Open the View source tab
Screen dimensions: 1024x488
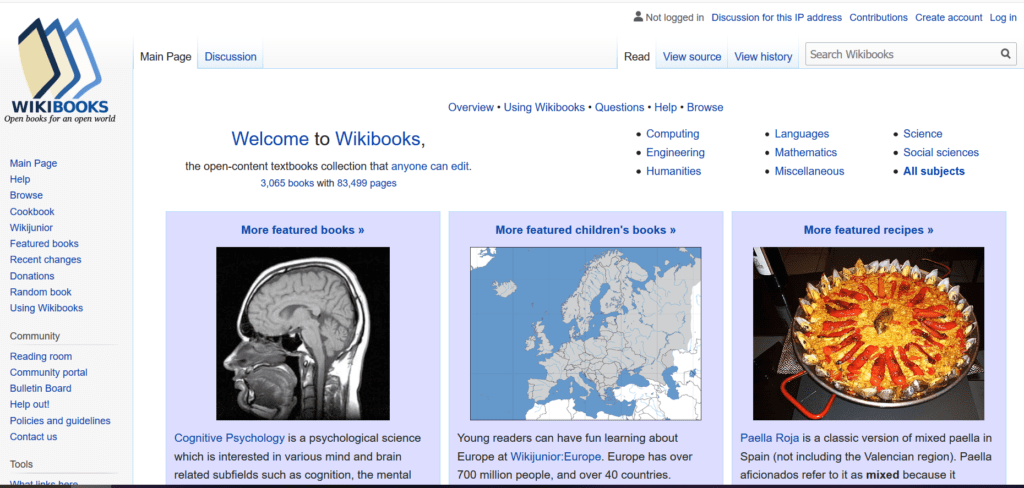pos(692,57)
